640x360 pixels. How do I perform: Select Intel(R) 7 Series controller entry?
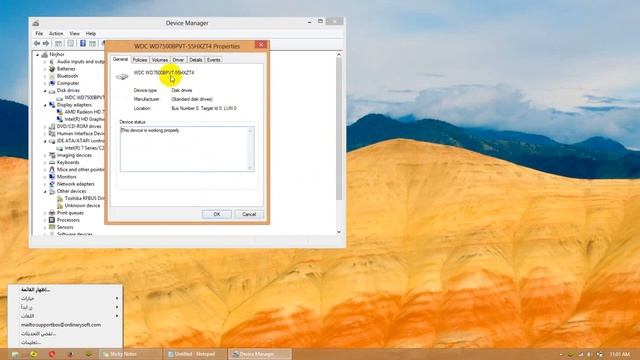[84, 148]
